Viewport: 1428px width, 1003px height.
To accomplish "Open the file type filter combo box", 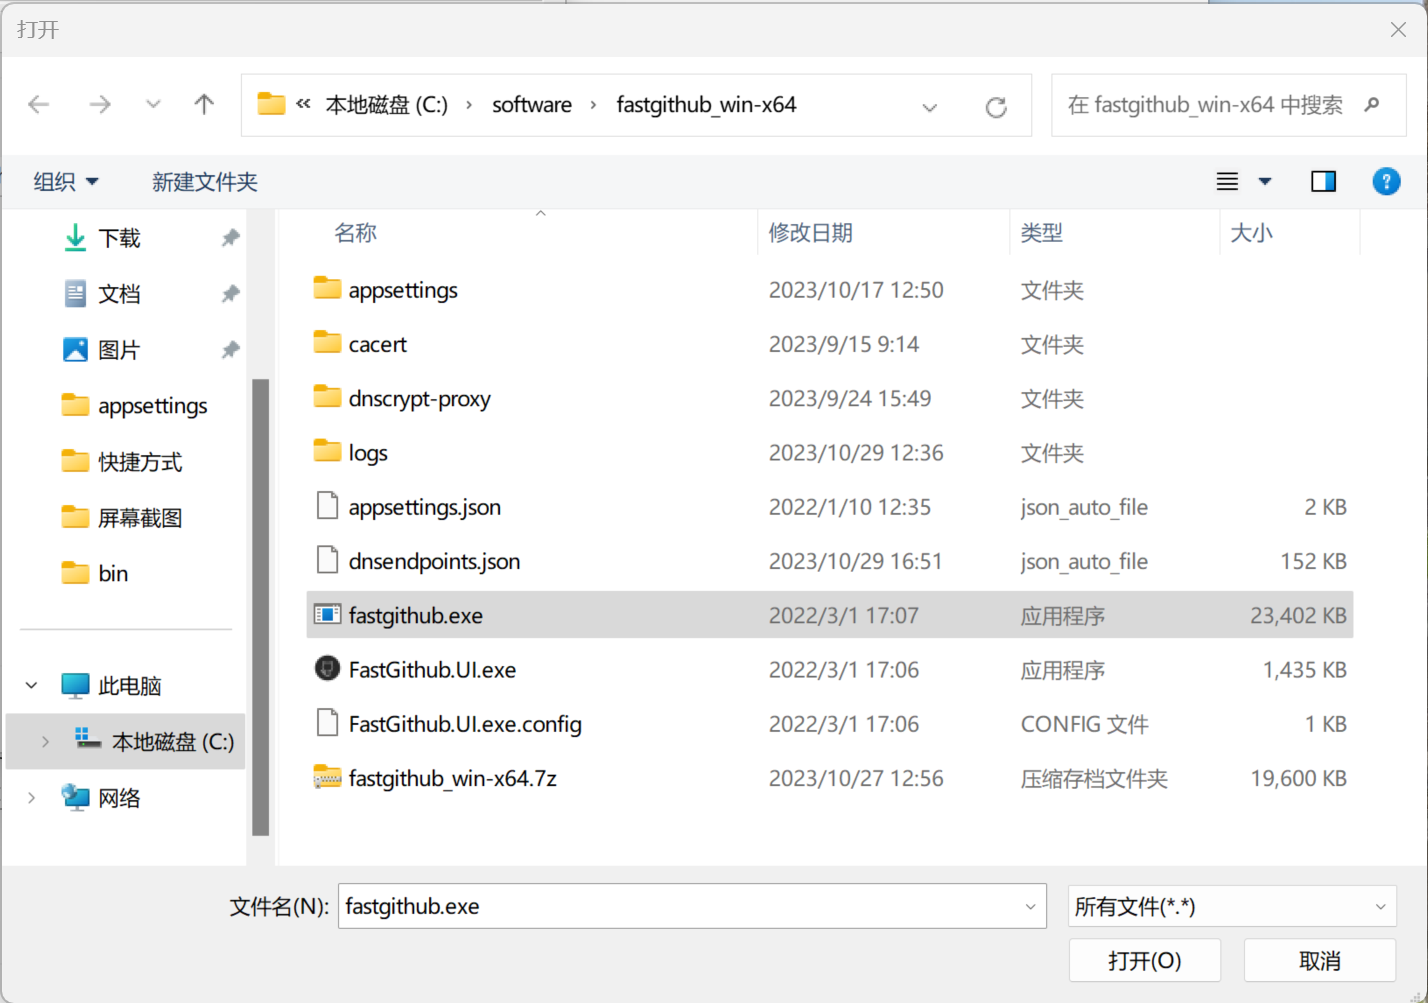I will [x=1231, y=907].
